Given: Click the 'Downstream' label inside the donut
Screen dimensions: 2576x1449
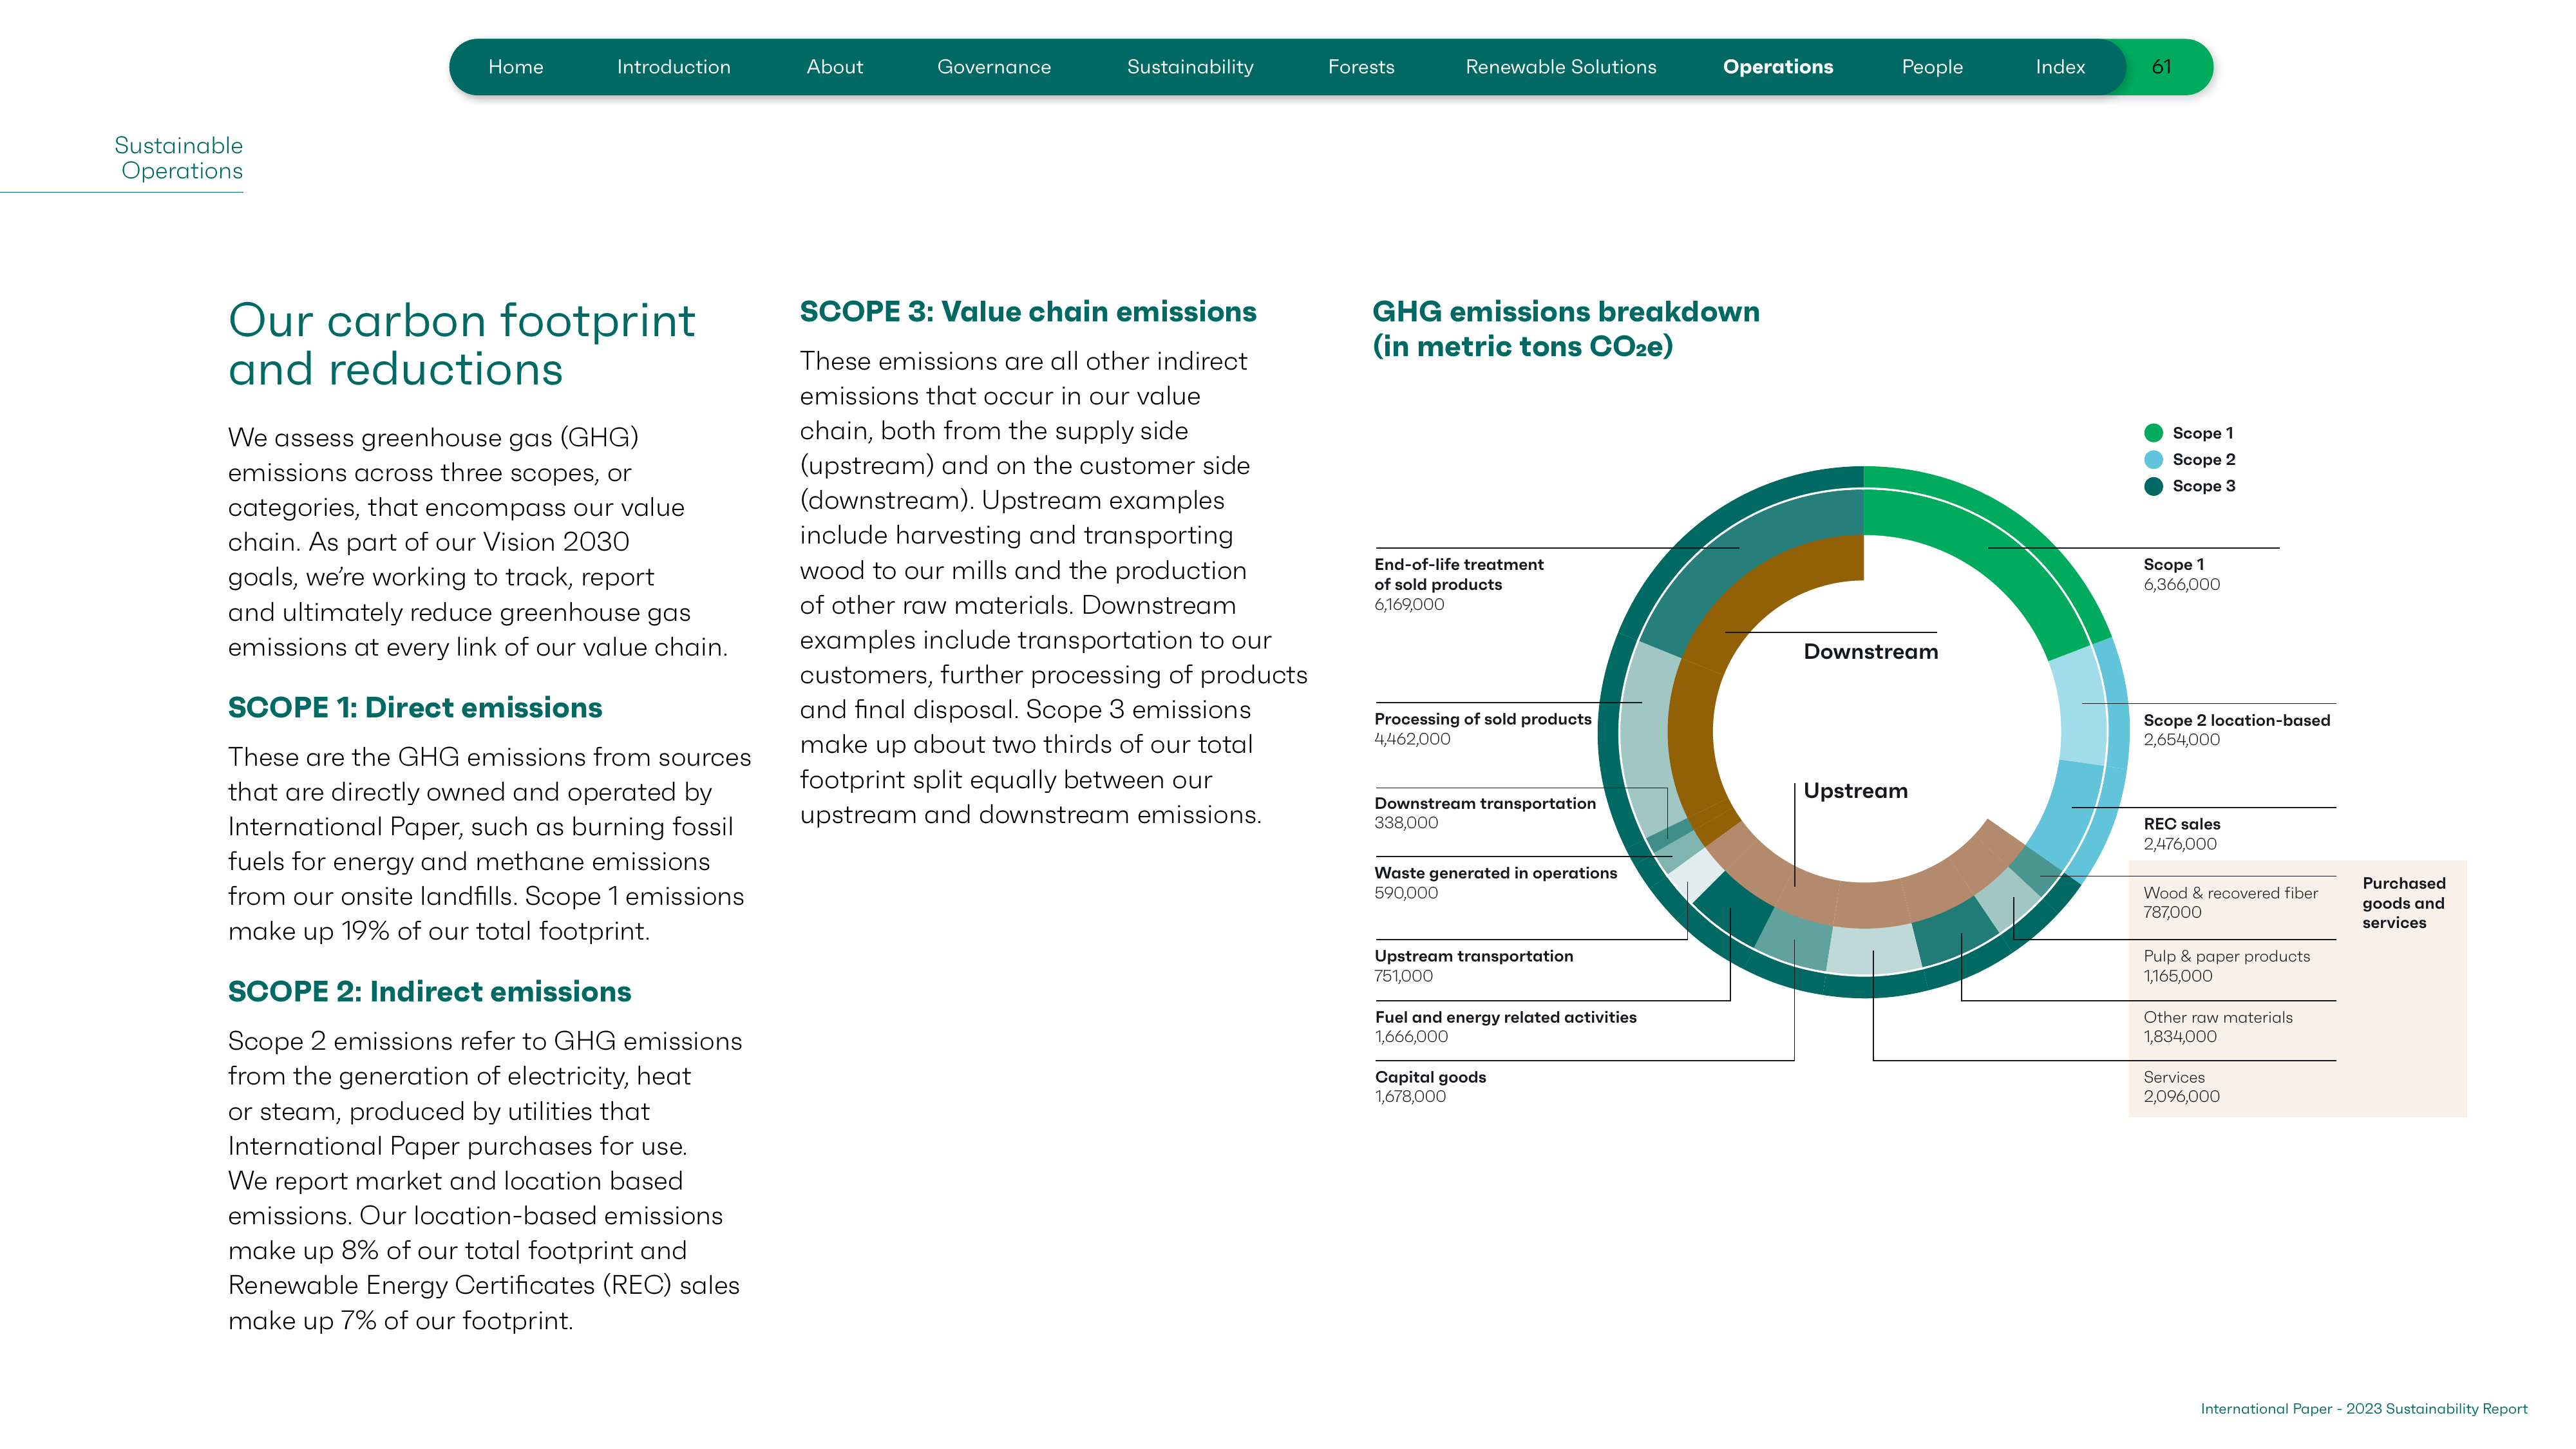Looking at the screenshot, I should (1870, 652).
